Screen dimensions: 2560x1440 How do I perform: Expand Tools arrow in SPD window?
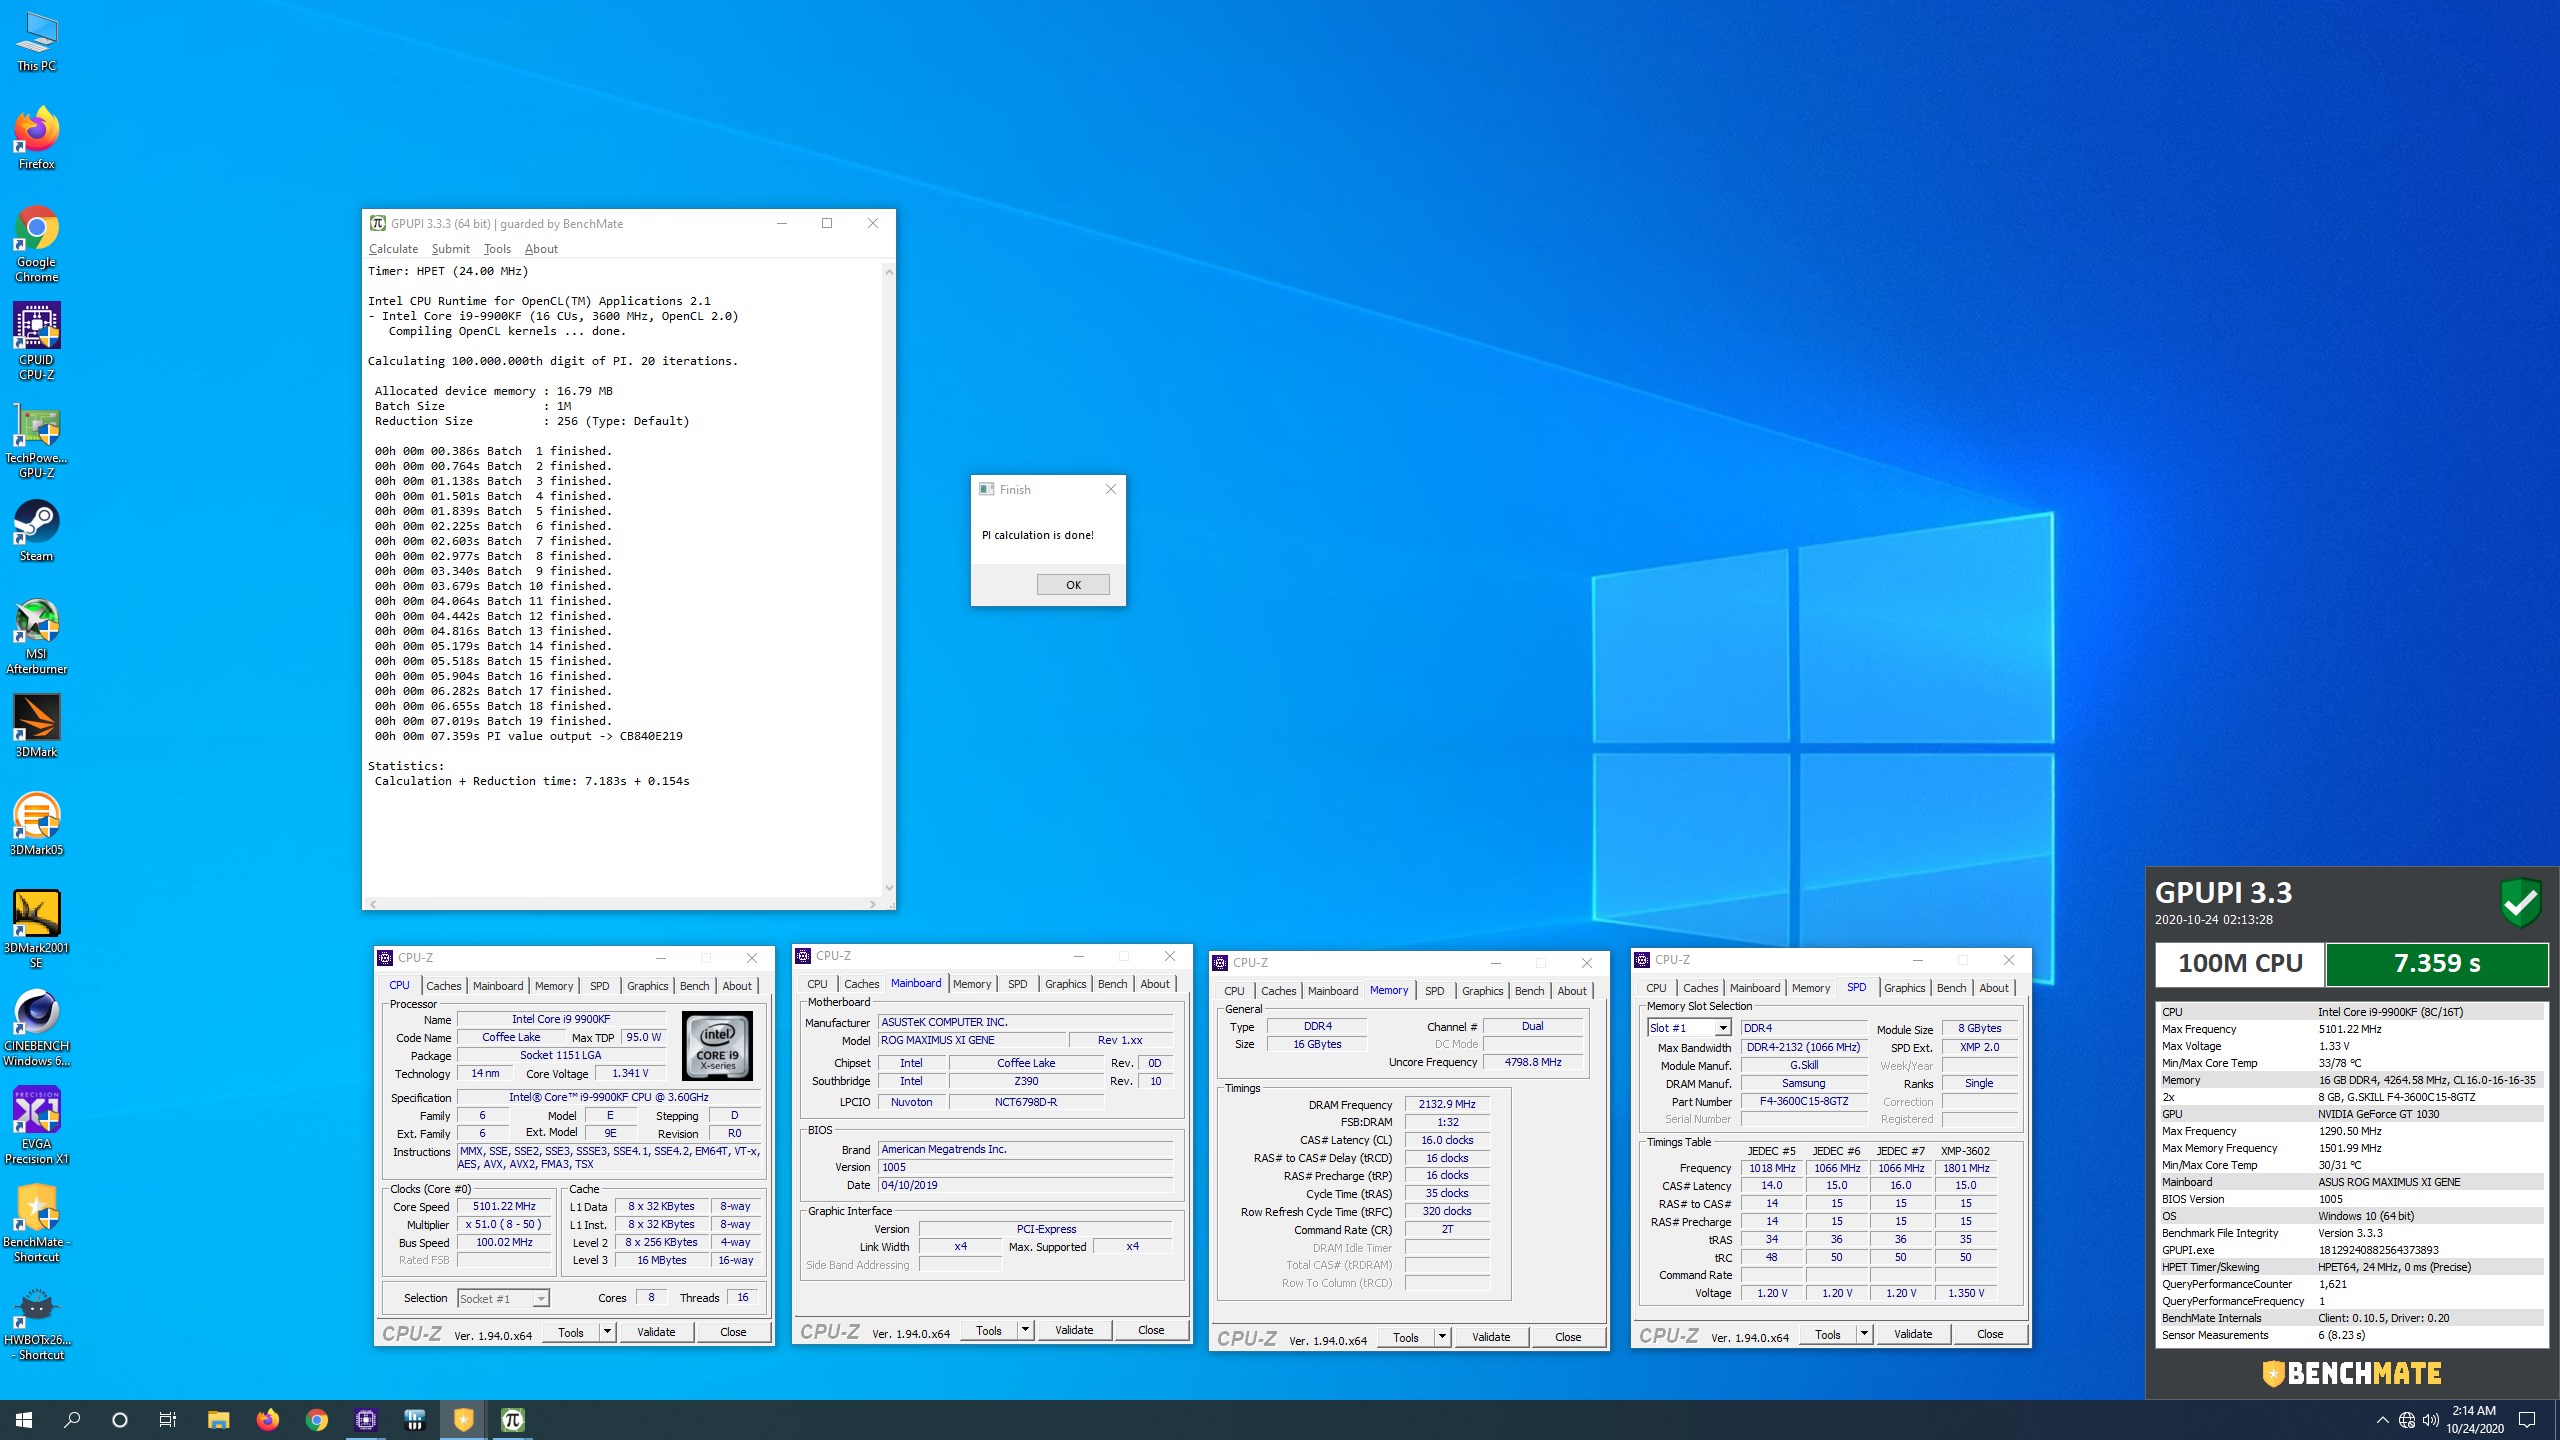[1864, 1334]
